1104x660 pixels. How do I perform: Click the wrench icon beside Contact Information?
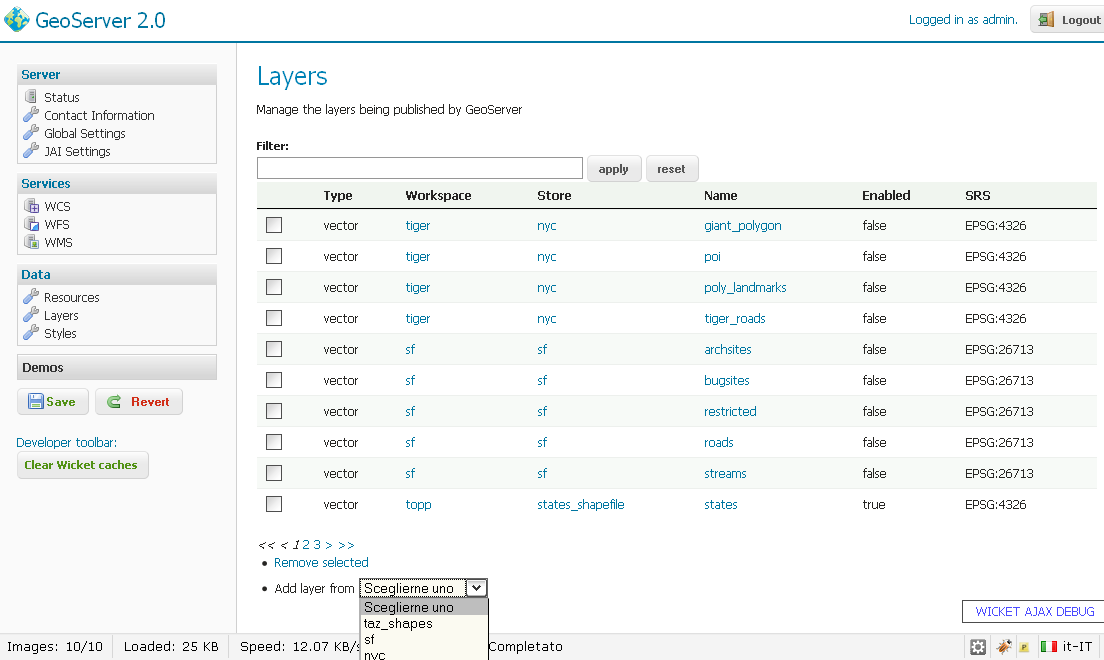pyautogui.click(x=31, y=114)
